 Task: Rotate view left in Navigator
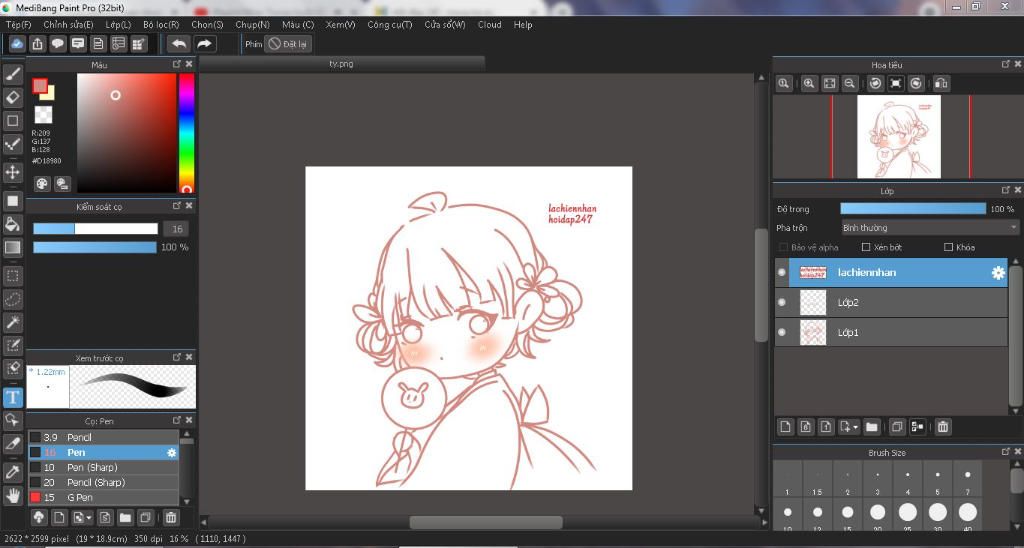click(876, 84)
